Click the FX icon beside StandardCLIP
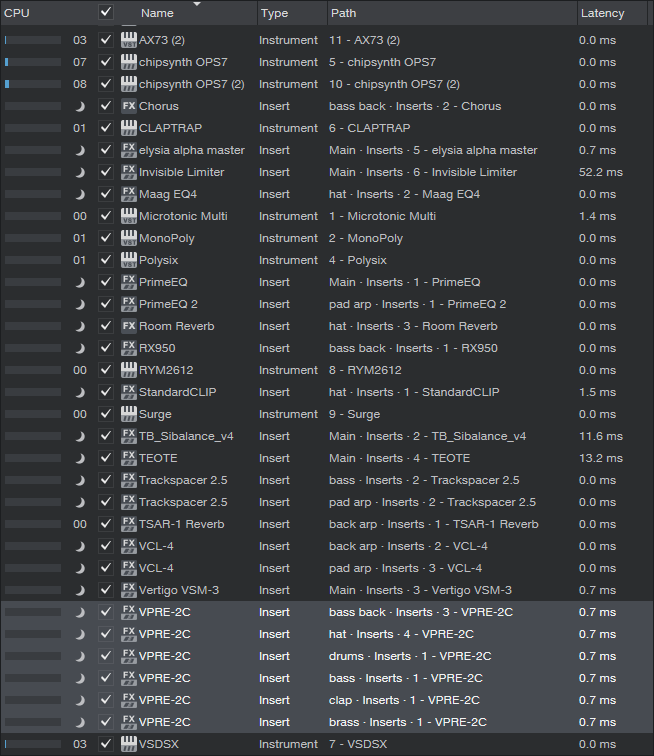This screenshot has width=654, height=756. pos(128,392)
